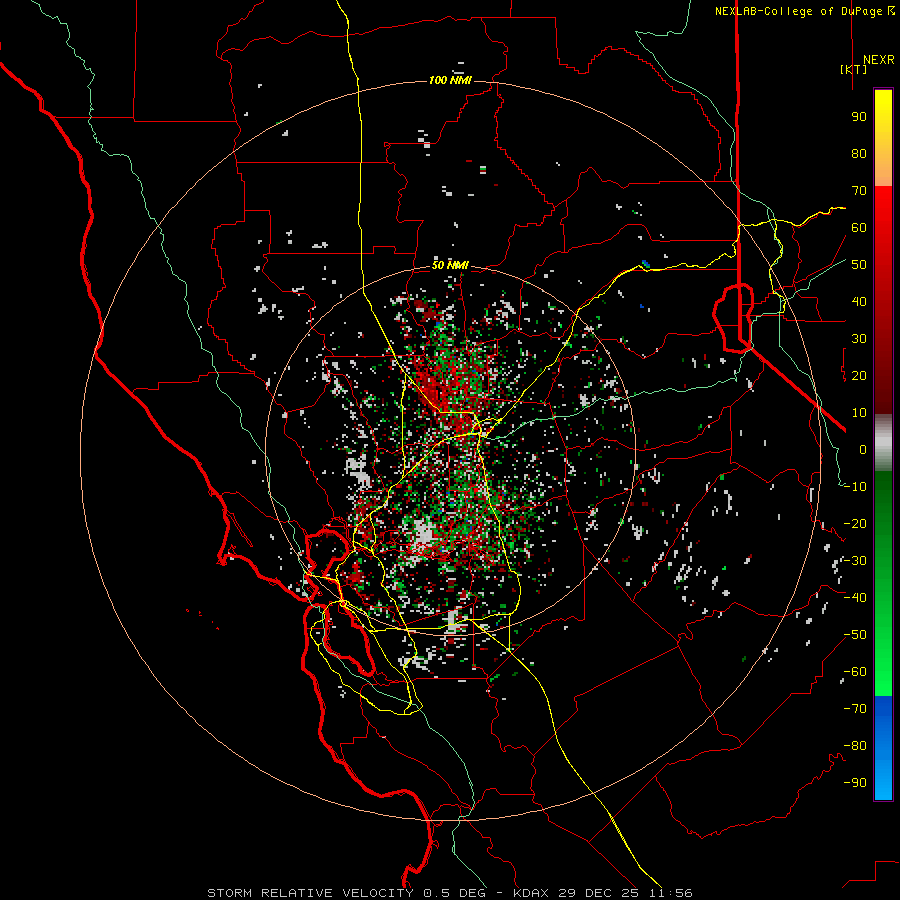Click the 30 knot scale value
Screen dimensions: 900x900
[859, 339]
